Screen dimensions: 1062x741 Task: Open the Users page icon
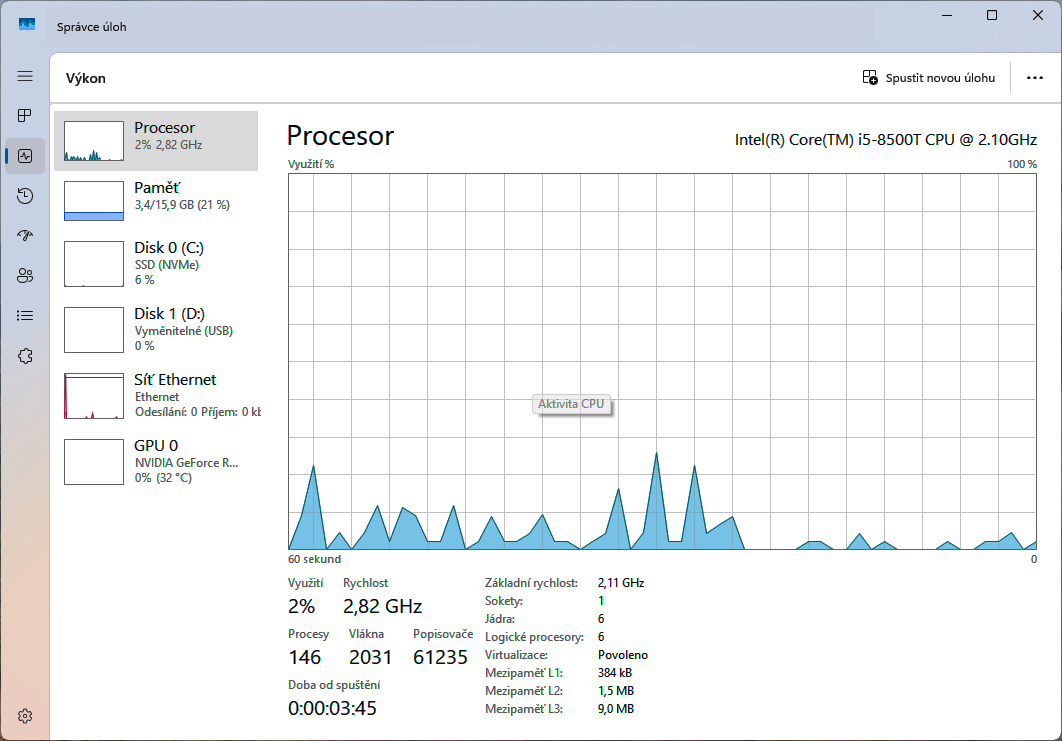[x=25, y=276]
